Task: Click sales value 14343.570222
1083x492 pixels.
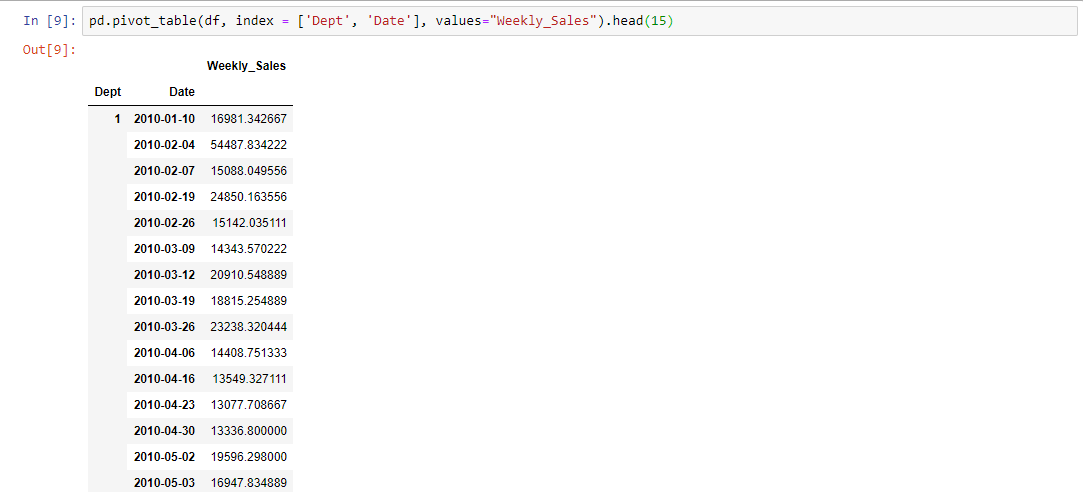Action: coord(249,249)
